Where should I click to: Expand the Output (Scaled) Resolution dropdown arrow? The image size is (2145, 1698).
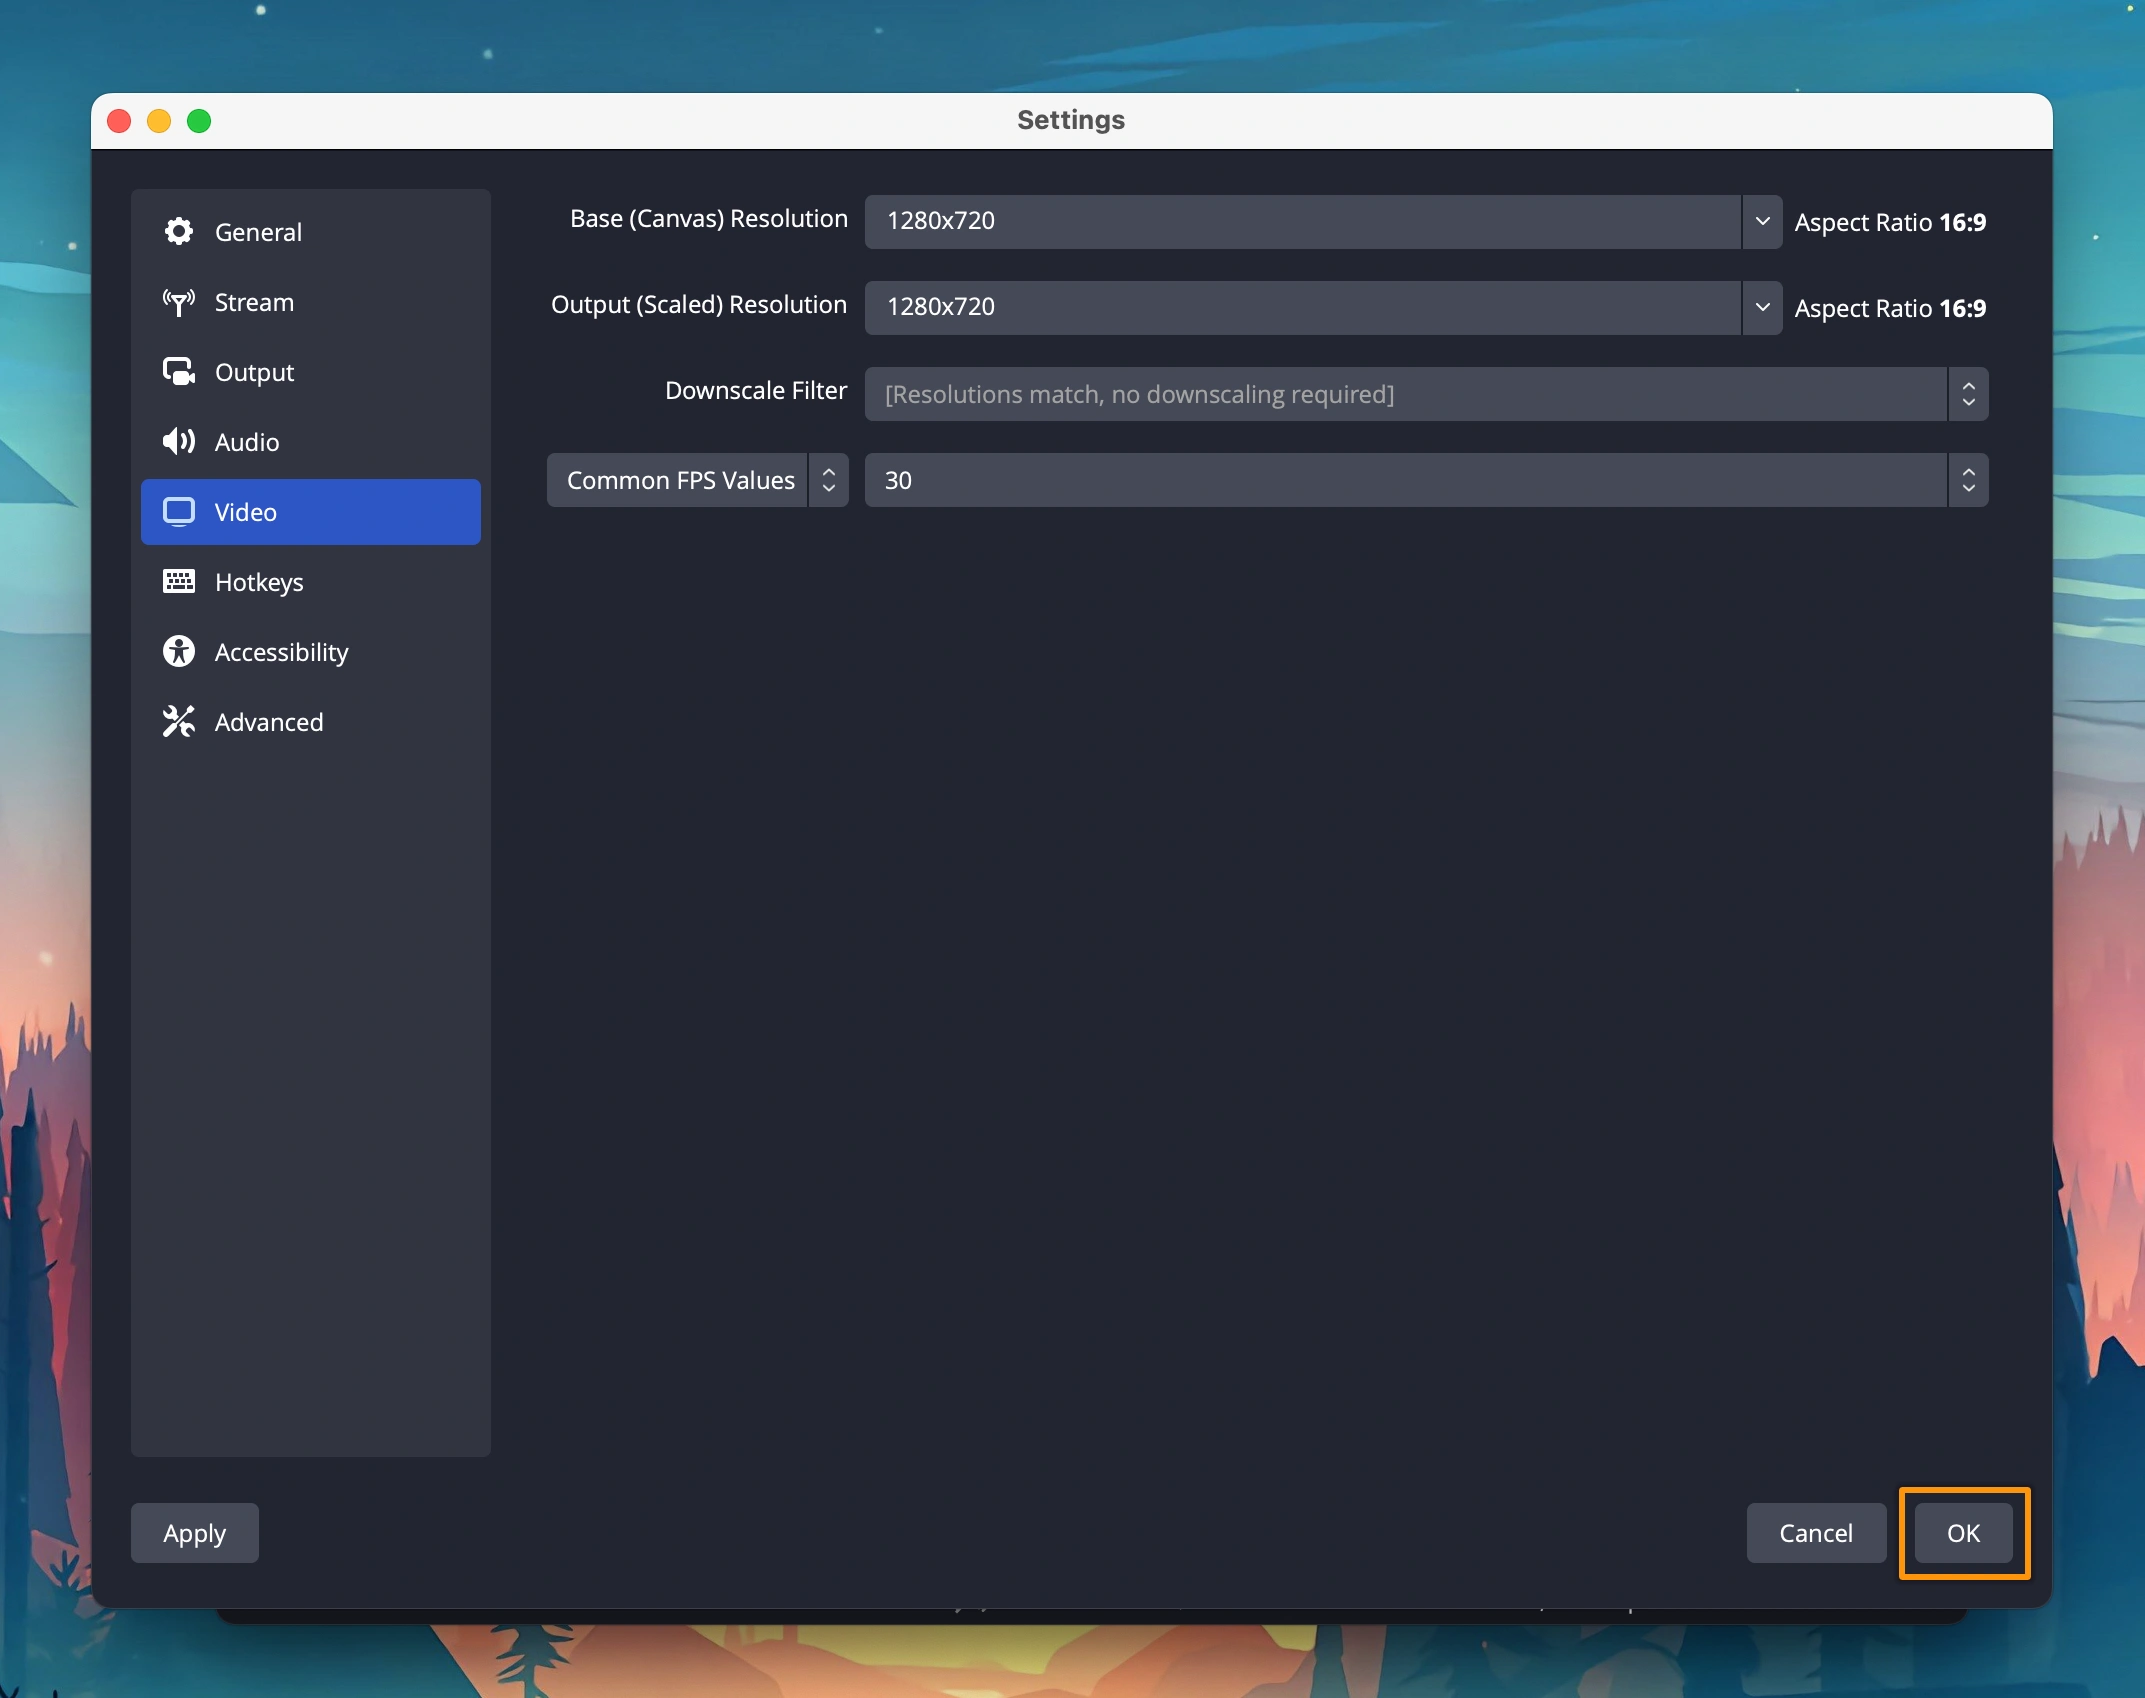pos(1762,307)
